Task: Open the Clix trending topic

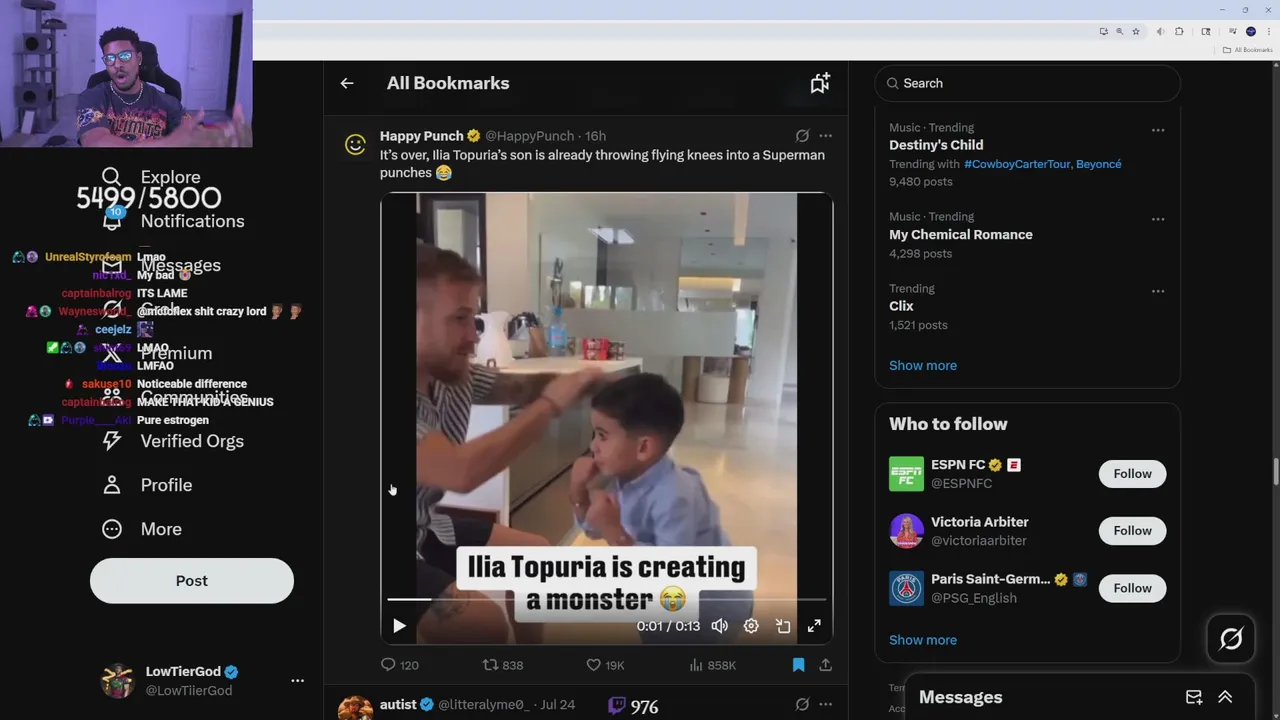Action: pyautogui.click(x=901, y=306)
